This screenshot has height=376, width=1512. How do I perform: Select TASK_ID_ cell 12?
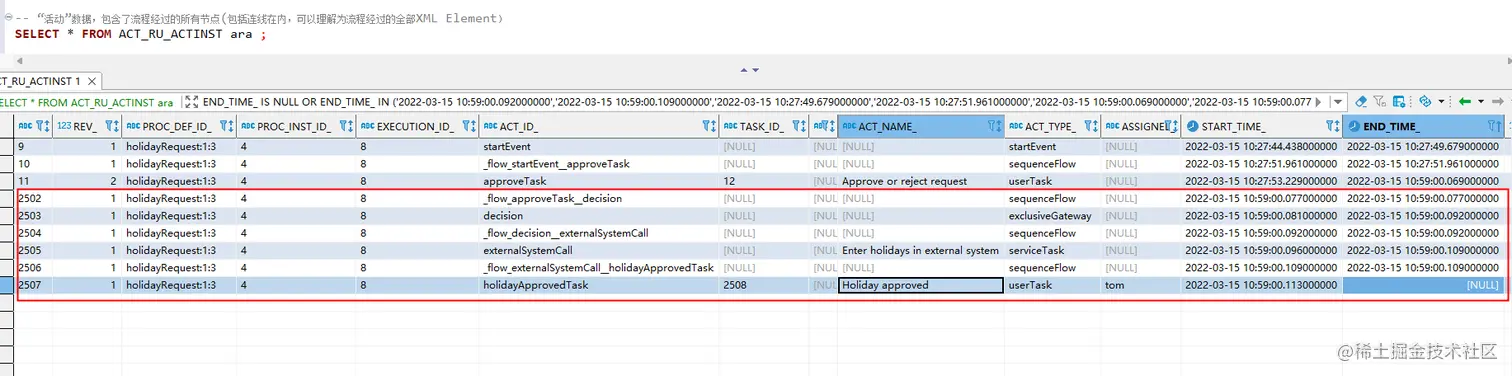pyautogui.click(x=764, y=181)
